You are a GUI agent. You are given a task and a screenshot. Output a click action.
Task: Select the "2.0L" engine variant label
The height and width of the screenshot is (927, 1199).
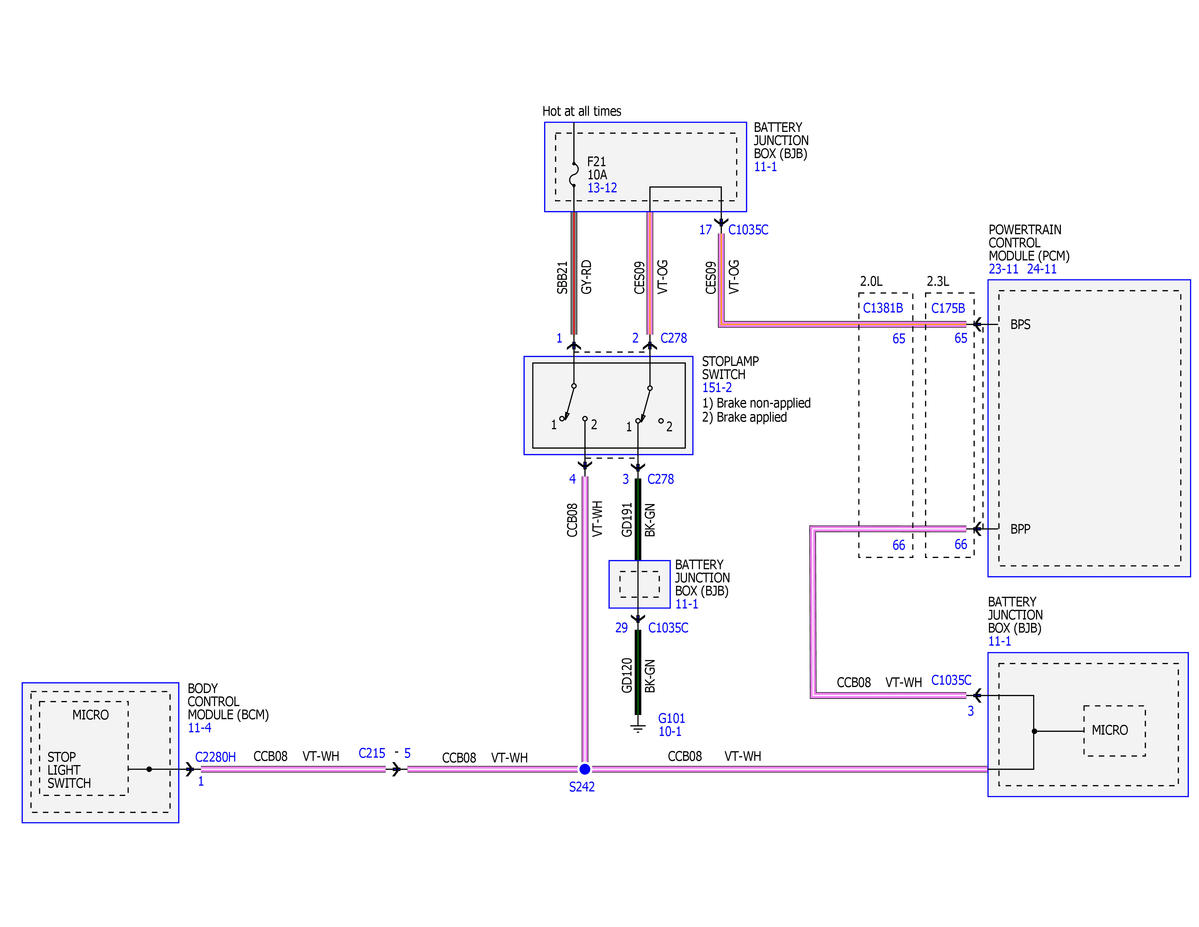pyautogui.click(x=871, y=281)
